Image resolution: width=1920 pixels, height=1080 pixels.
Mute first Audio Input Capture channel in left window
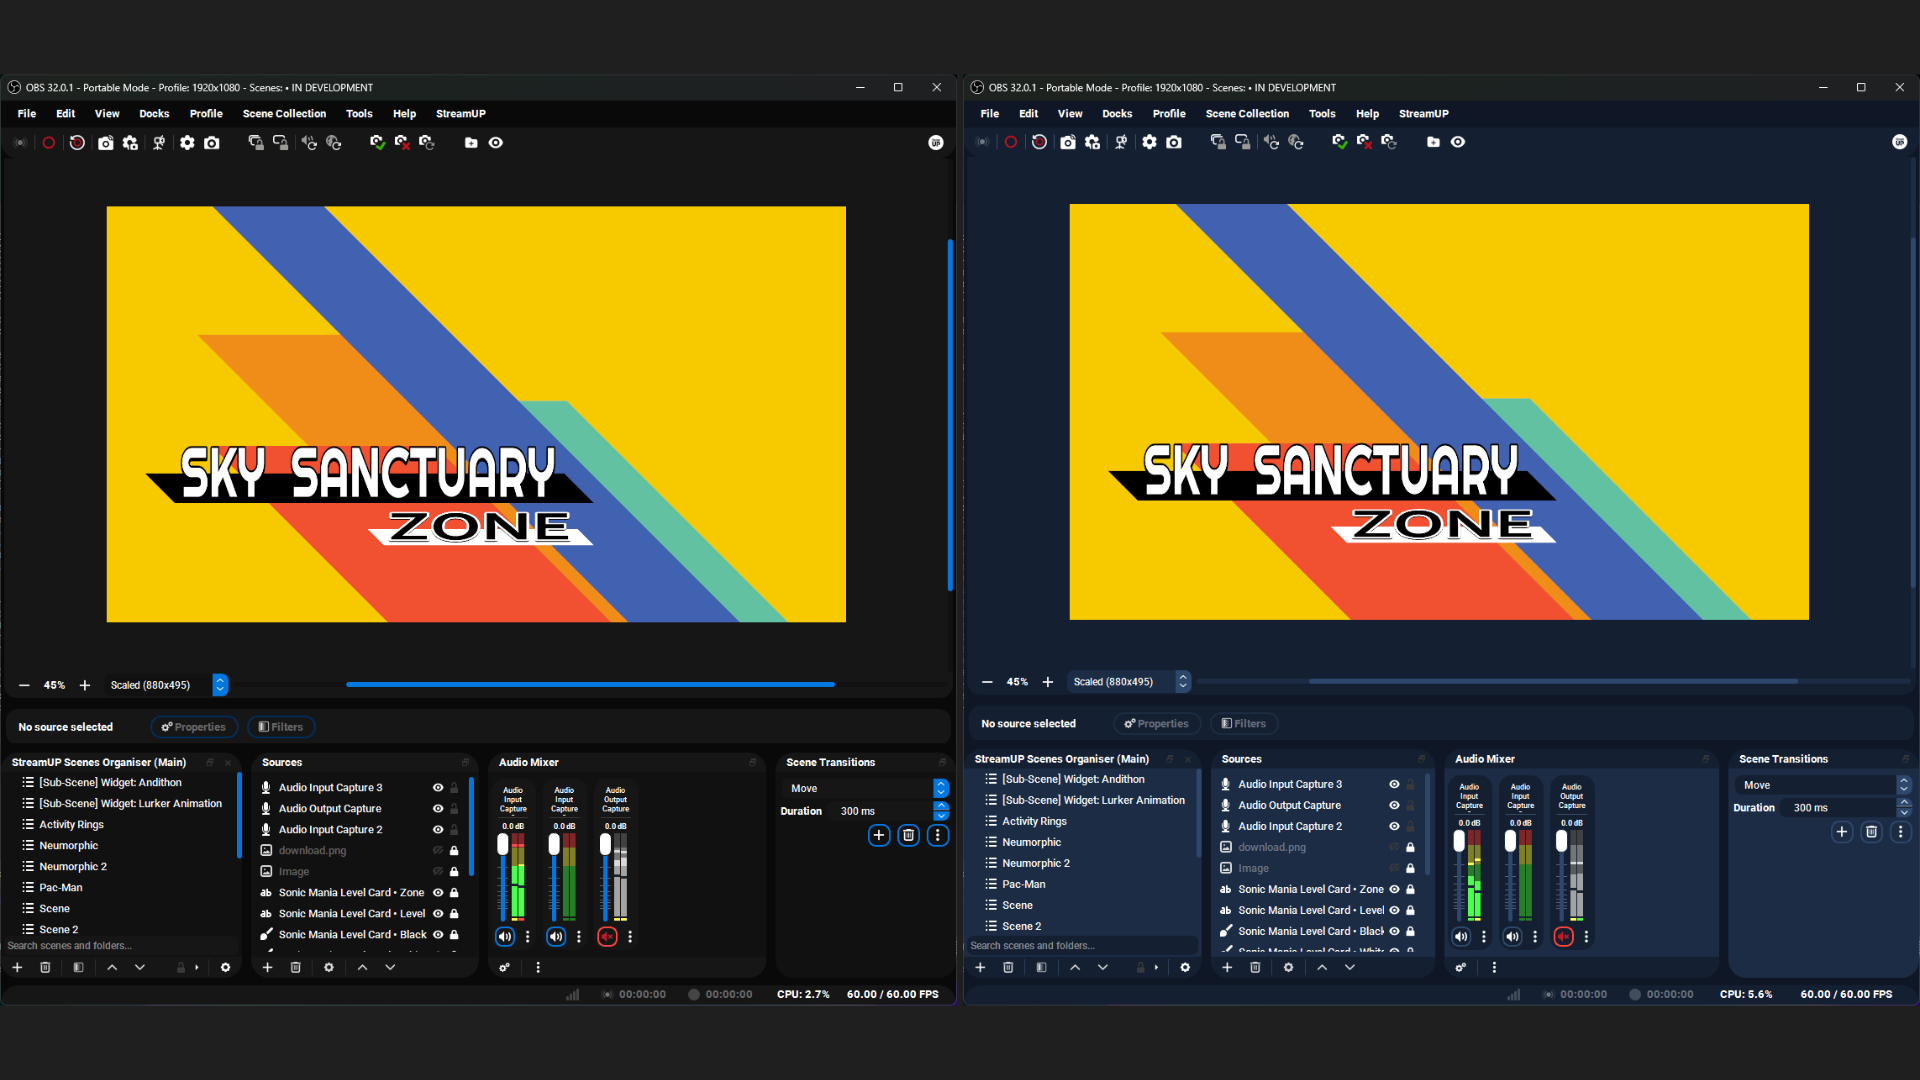pyautogui.click(x=505, y=937)
